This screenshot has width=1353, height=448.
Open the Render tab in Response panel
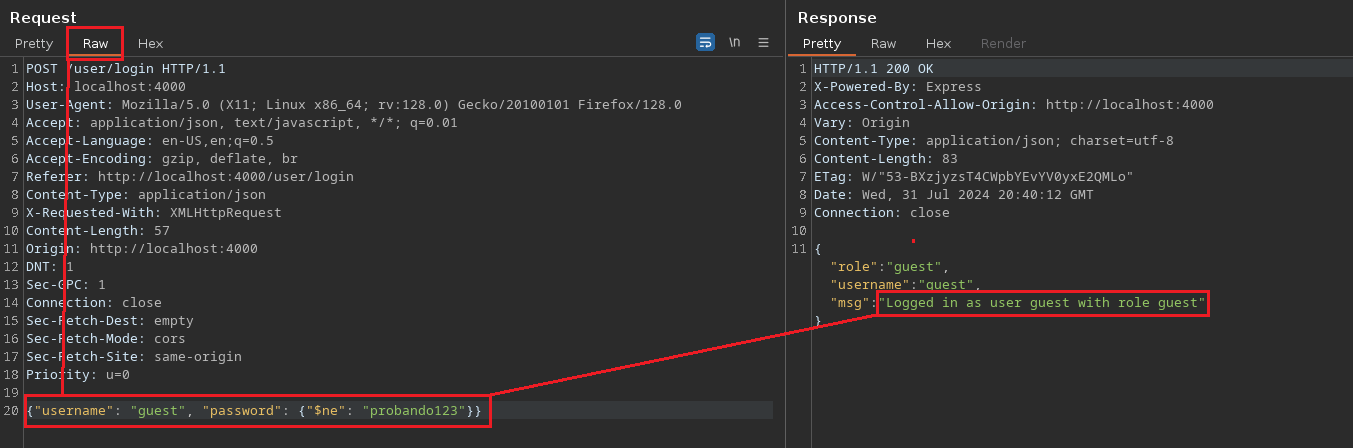point(1003,43)
